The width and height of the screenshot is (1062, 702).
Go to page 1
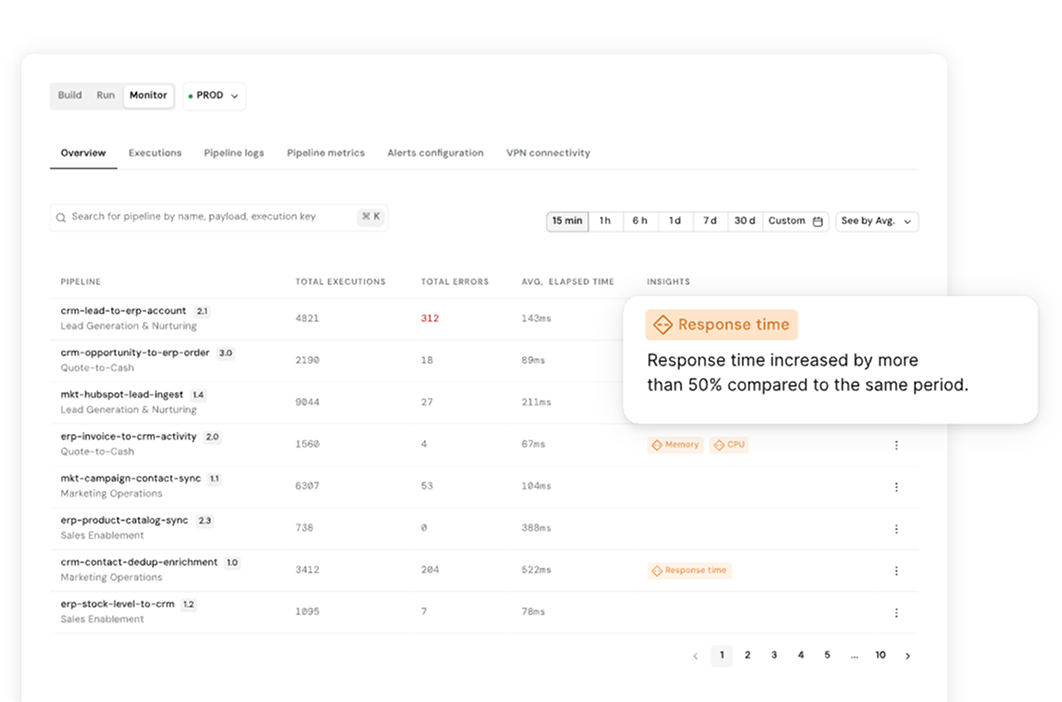(722, 655)
